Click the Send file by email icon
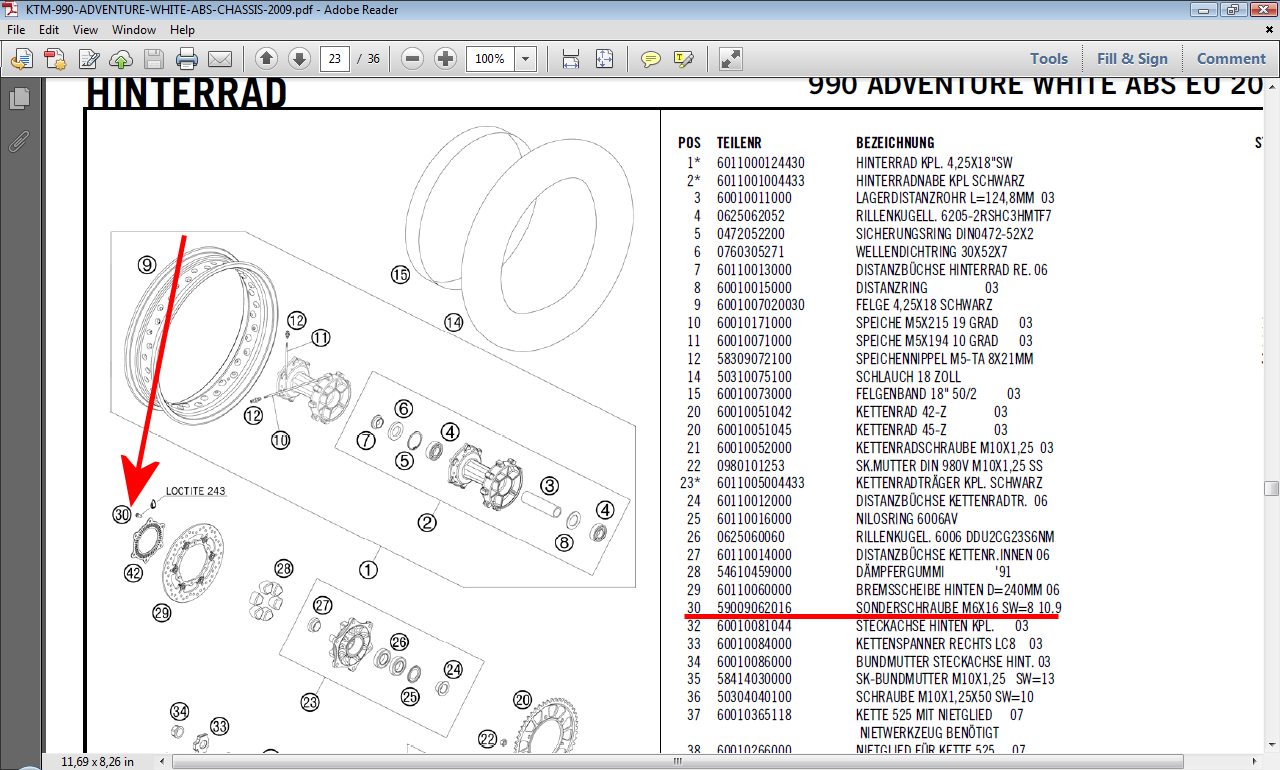The image size is (1280, 770). (219, 59)
